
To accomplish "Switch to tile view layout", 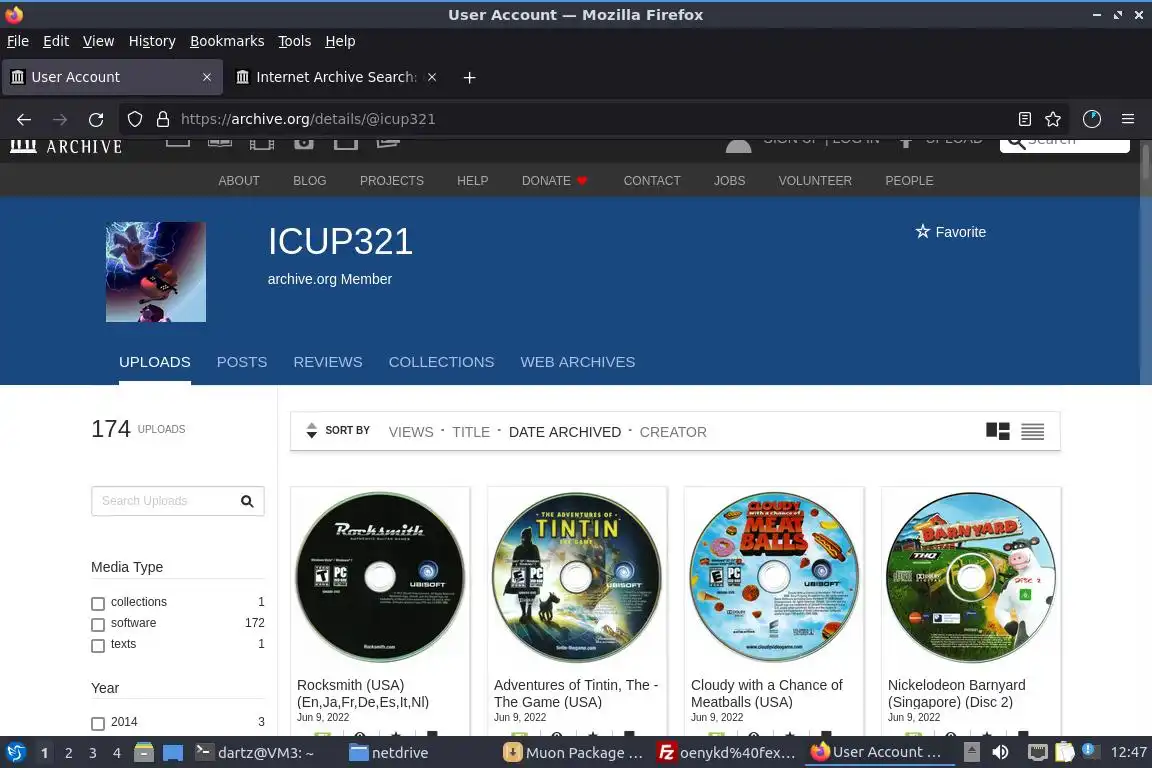I will [x=997, y=431].
